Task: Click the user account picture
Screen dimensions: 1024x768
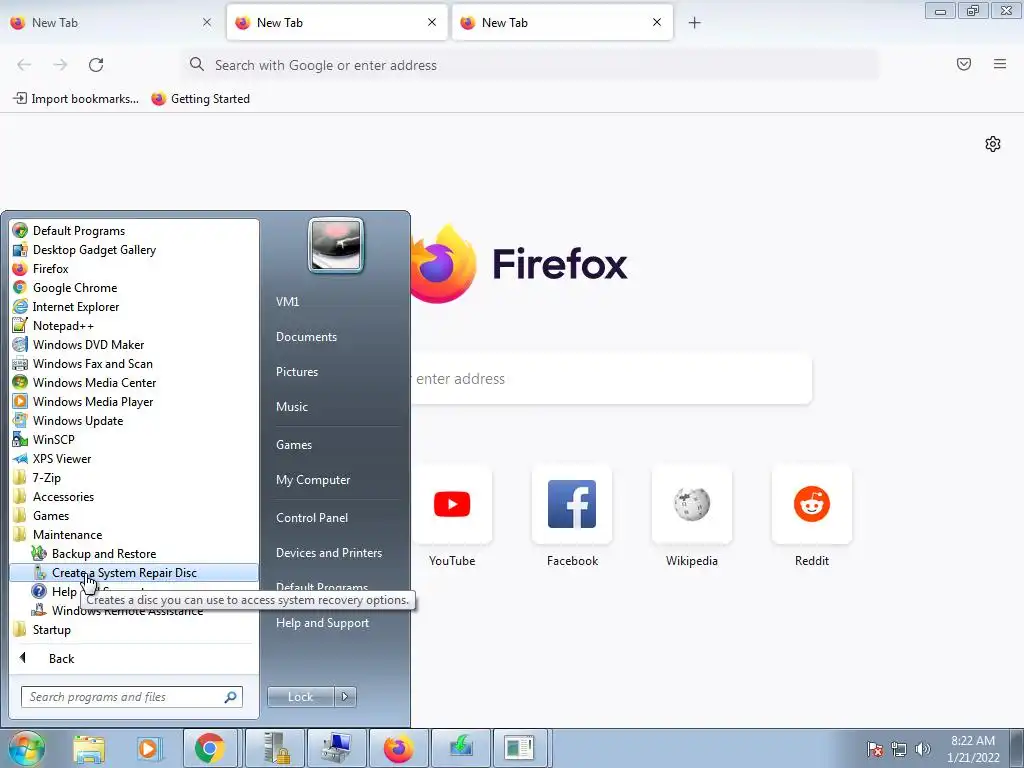Action: click(336, 245)
